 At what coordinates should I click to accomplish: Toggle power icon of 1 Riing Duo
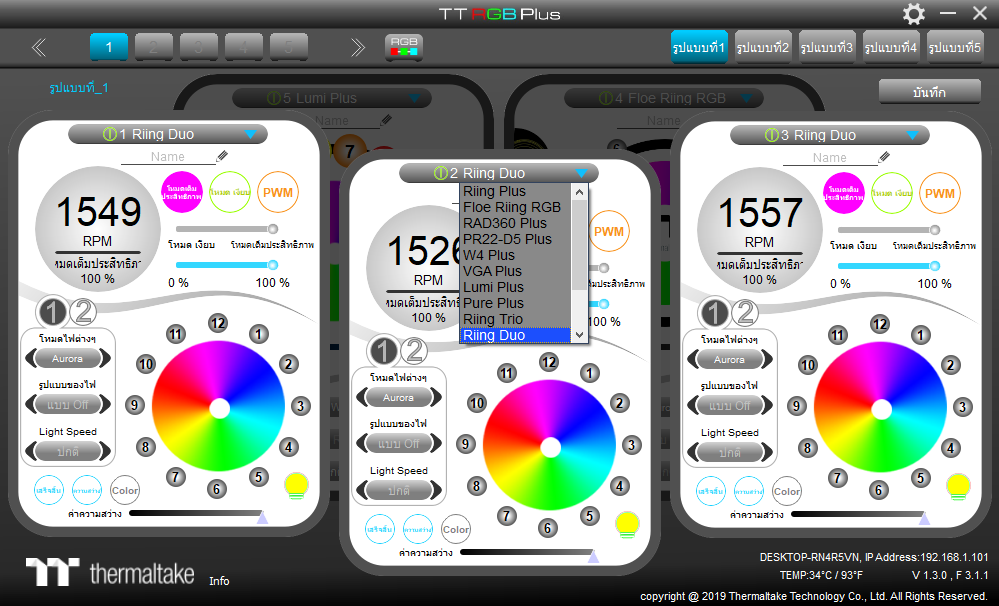(110, 135)
